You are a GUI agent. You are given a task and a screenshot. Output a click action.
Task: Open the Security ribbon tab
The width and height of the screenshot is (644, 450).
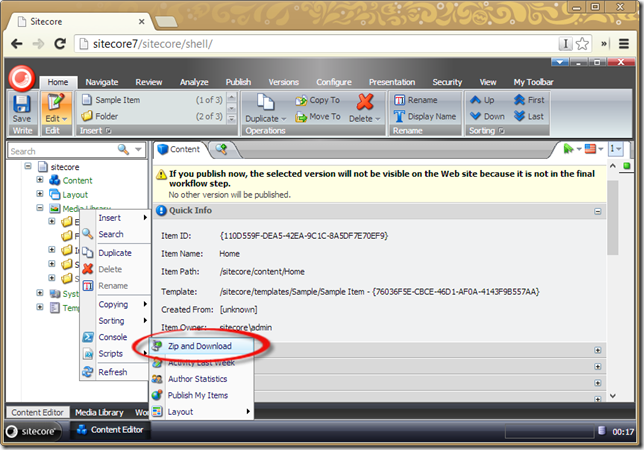click(447, 82)
